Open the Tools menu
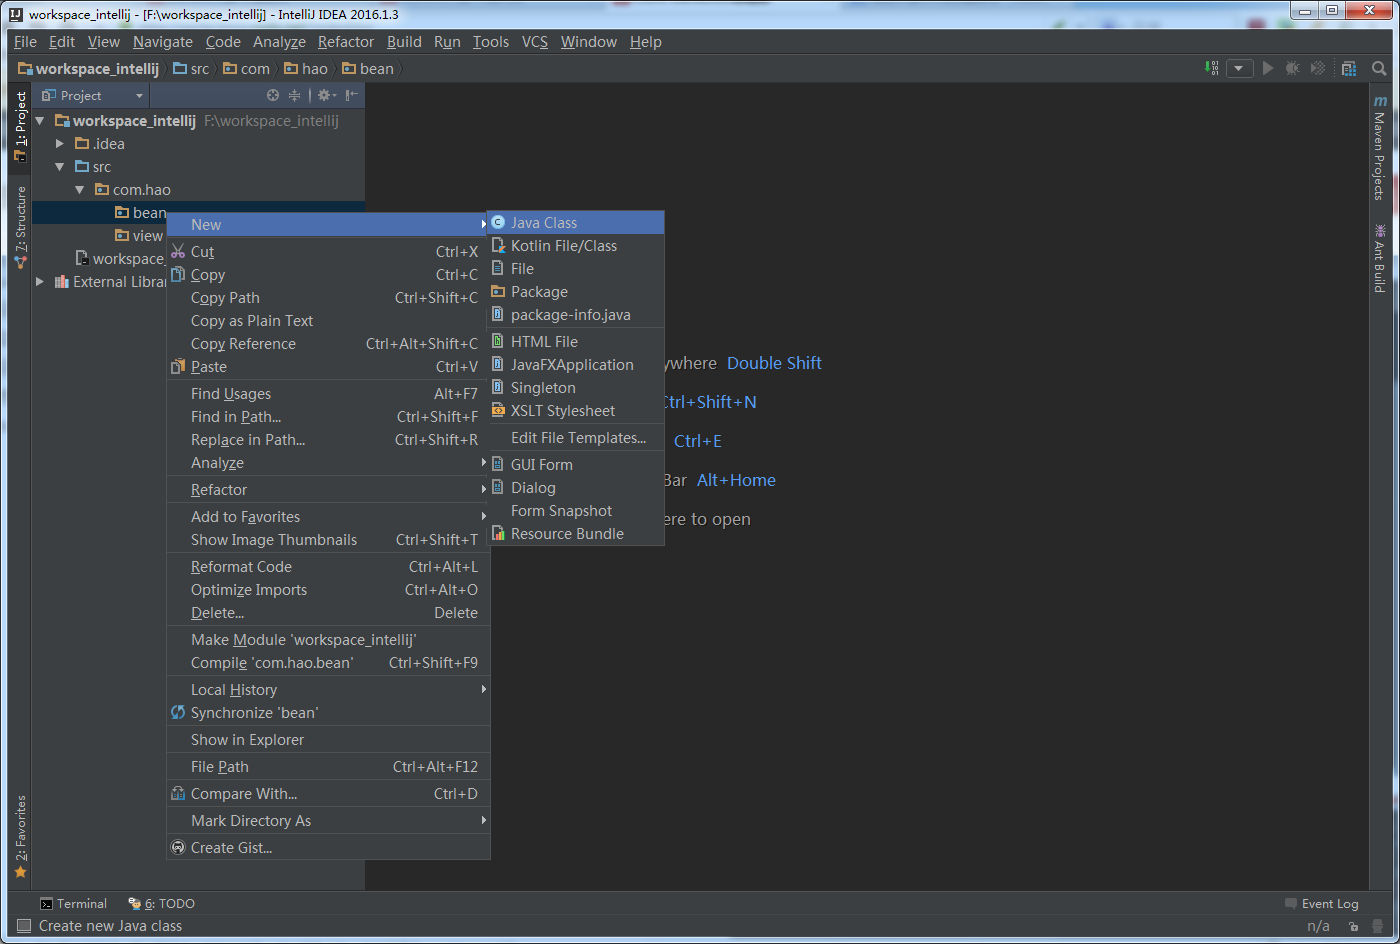 point(491,42)
